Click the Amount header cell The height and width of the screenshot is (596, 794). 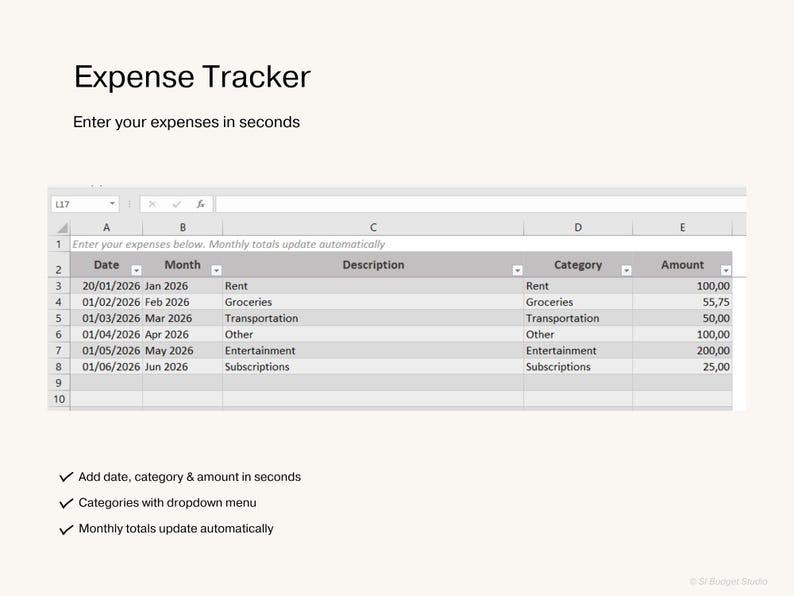pyautogui.click(x=682, y=265)
